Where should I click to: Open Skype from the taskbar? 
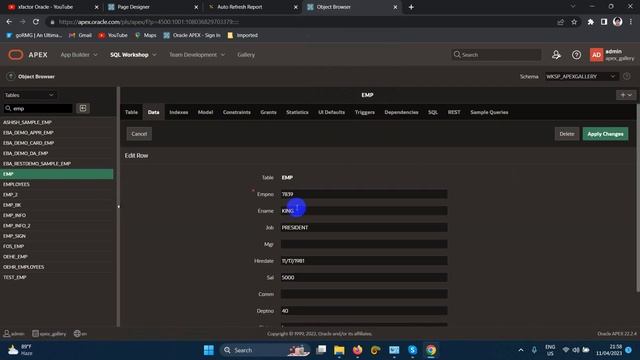click(x=412, y=350)
